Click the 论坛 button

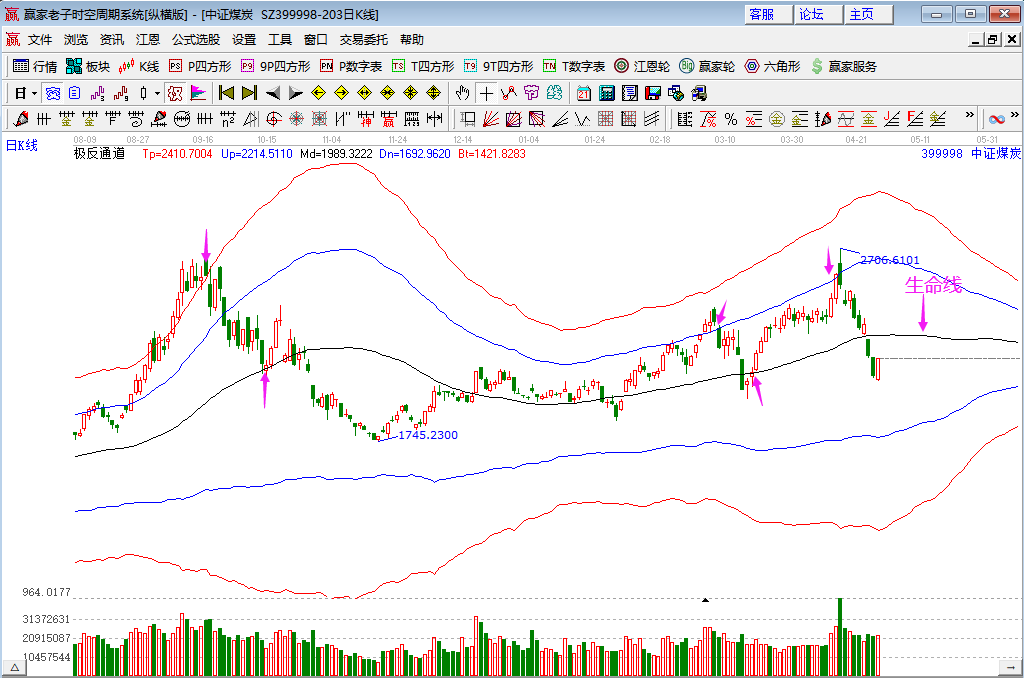pyautogui.click(x=818, y=14)
